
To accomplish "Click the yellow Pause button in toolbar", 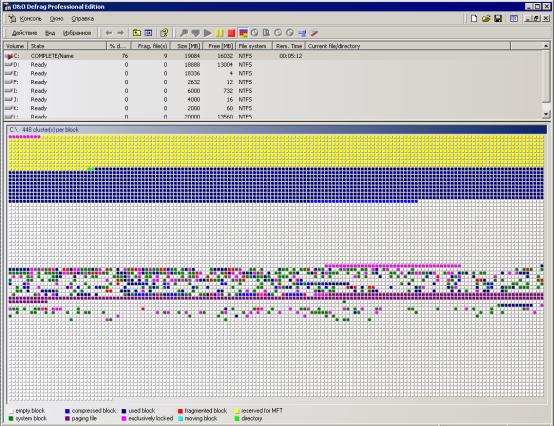I will point(220,33).
